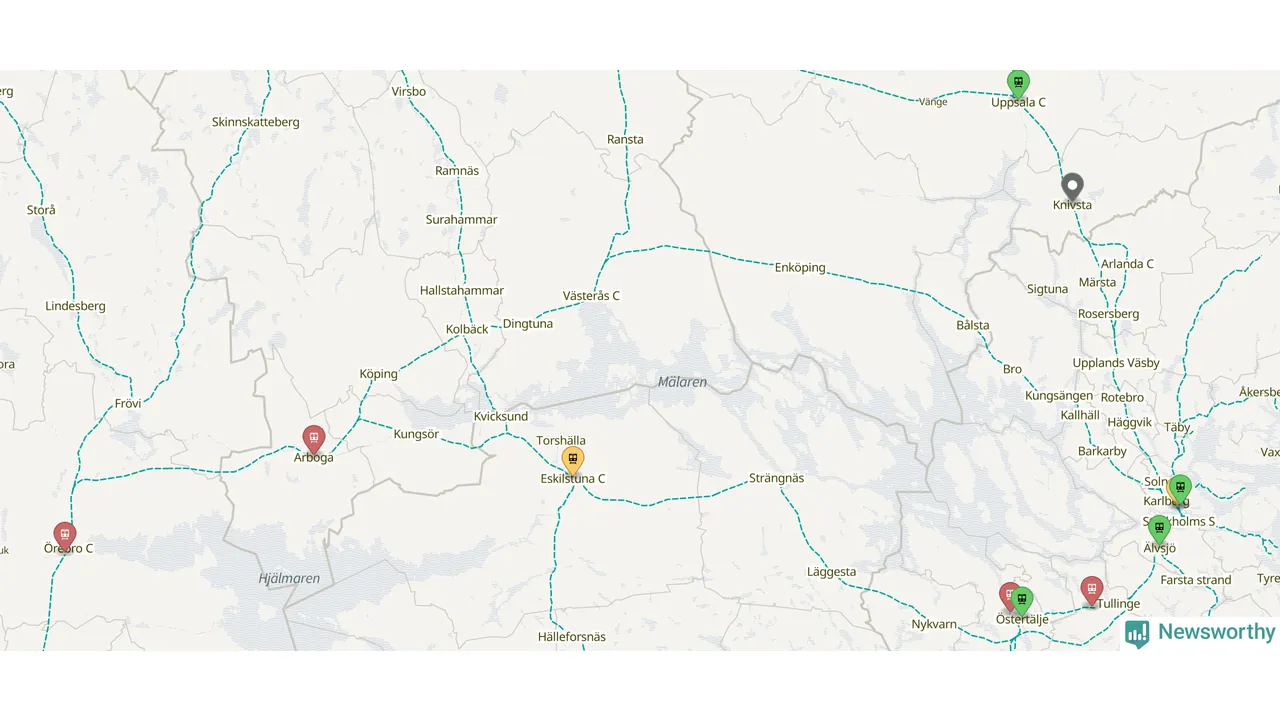The width and height of the screenshot is (1280, 720).
Task: Click the Enköping place label
Action: coord(800,267)
